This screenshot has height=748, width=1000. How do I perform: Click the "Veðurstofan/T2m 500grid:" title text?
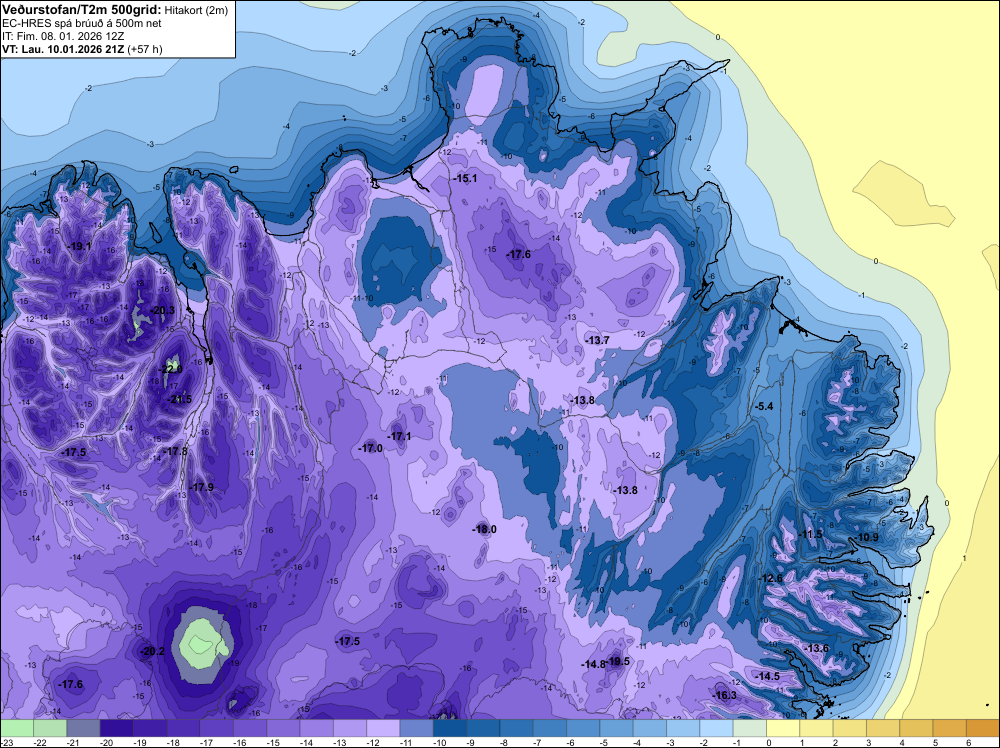coord(82,10)
